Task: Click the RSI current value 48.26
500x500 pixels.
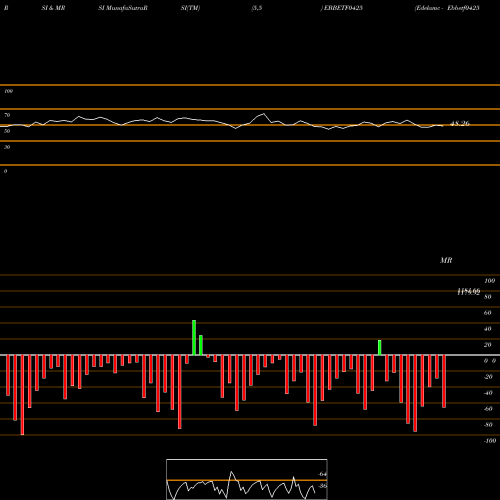Action: [460, 123]
